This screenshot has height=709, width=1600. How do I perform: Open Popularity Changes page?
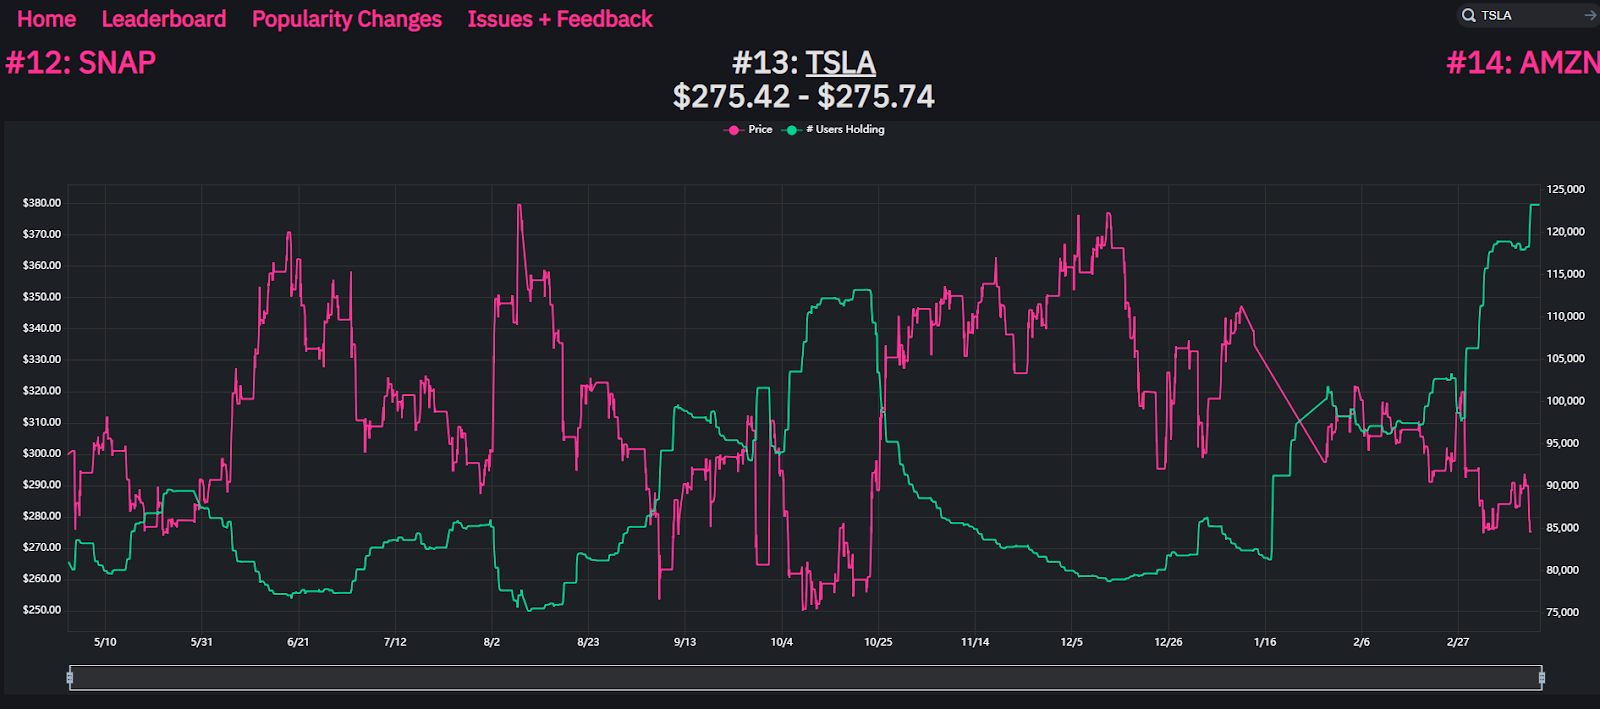point(347,19)
